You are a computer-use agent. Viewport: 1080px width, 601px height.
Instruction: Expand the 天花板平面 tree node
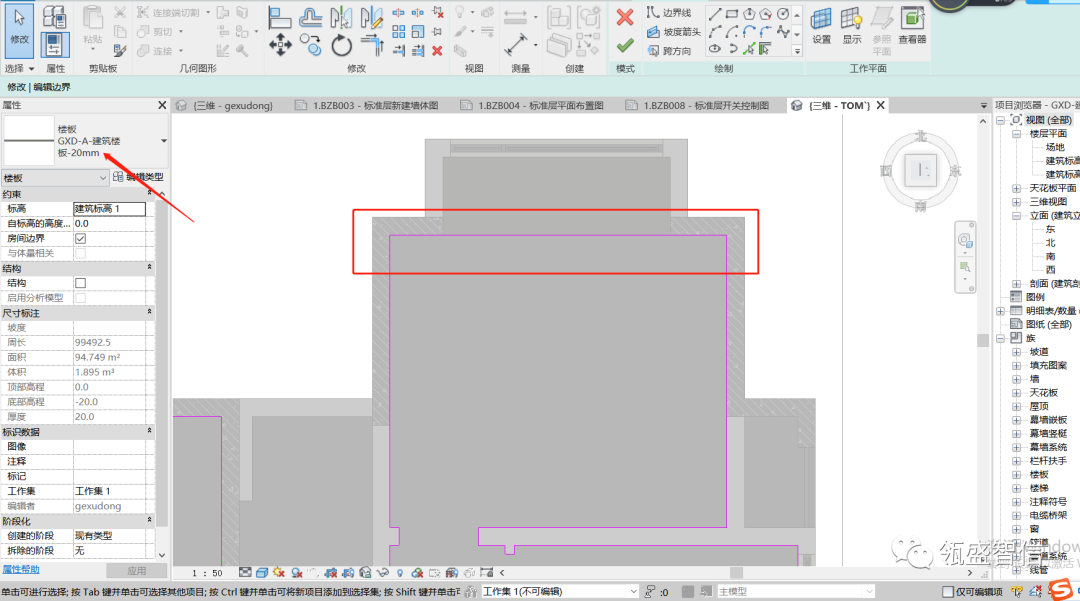pos(1017,188)
